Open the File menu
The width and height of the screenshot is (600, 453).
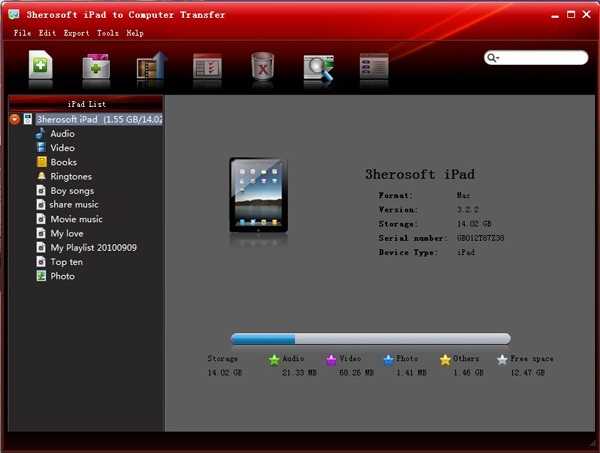tap(22, 33)
